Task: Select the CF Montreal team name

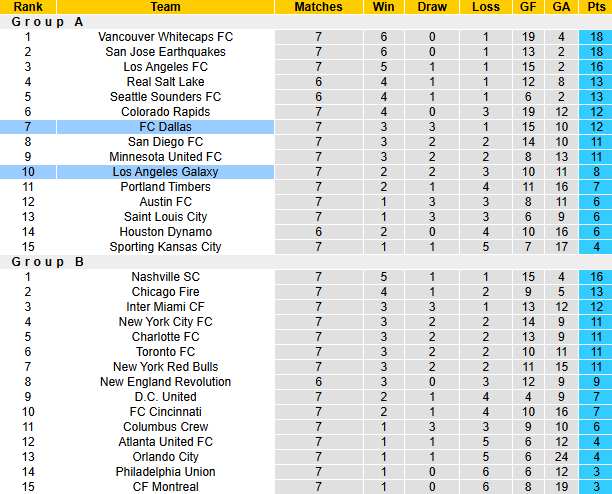Action: 165,487
